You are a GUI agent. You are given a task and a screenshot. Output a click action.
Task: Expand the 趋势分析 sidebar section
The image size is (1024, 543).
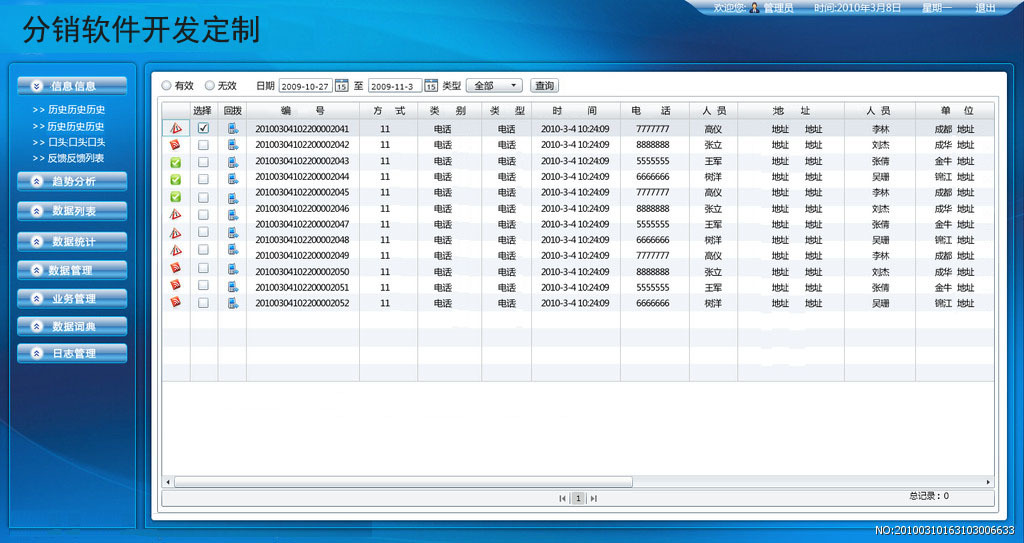(x=72, y=181)
